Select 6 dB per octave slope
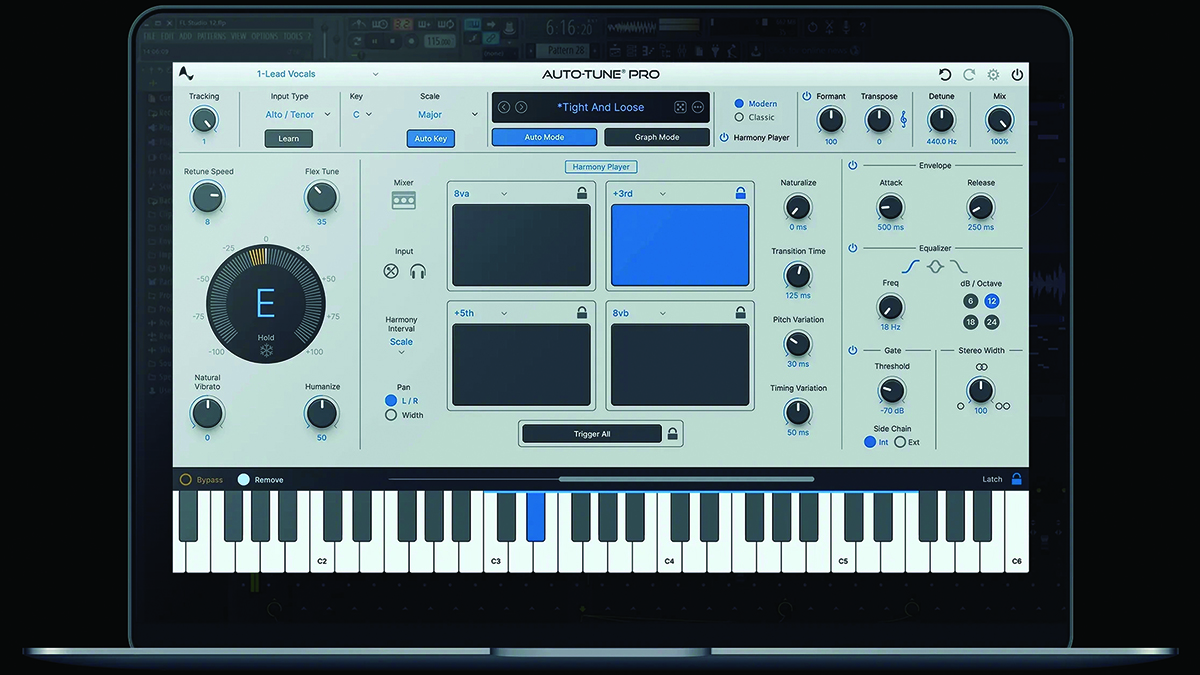The height and width of the screenshot is (675, 1200). (970, 301)
